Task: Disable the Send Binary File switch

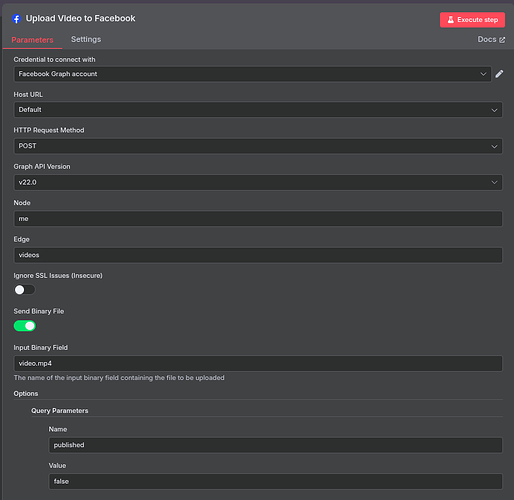Action: pyautogui.click(x=24, y=326)
